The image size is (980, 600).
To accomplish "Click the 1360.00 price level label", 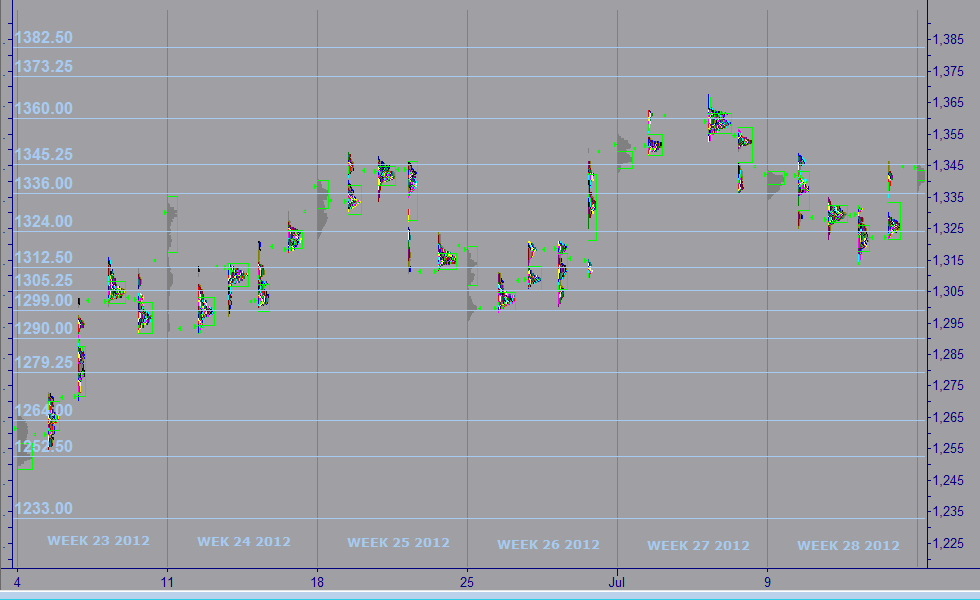I will 43,109.
